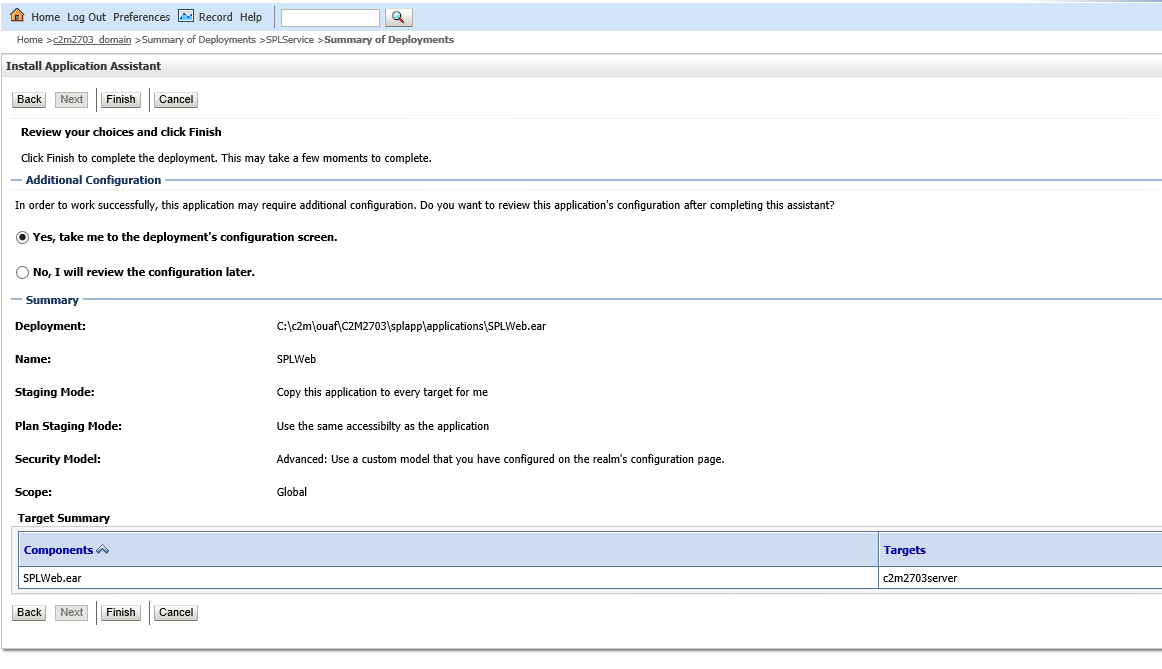Click the Install Application Assistant title
This screenshot has height=669, width=1162.
pyautogui.click(x=83, y=66)
